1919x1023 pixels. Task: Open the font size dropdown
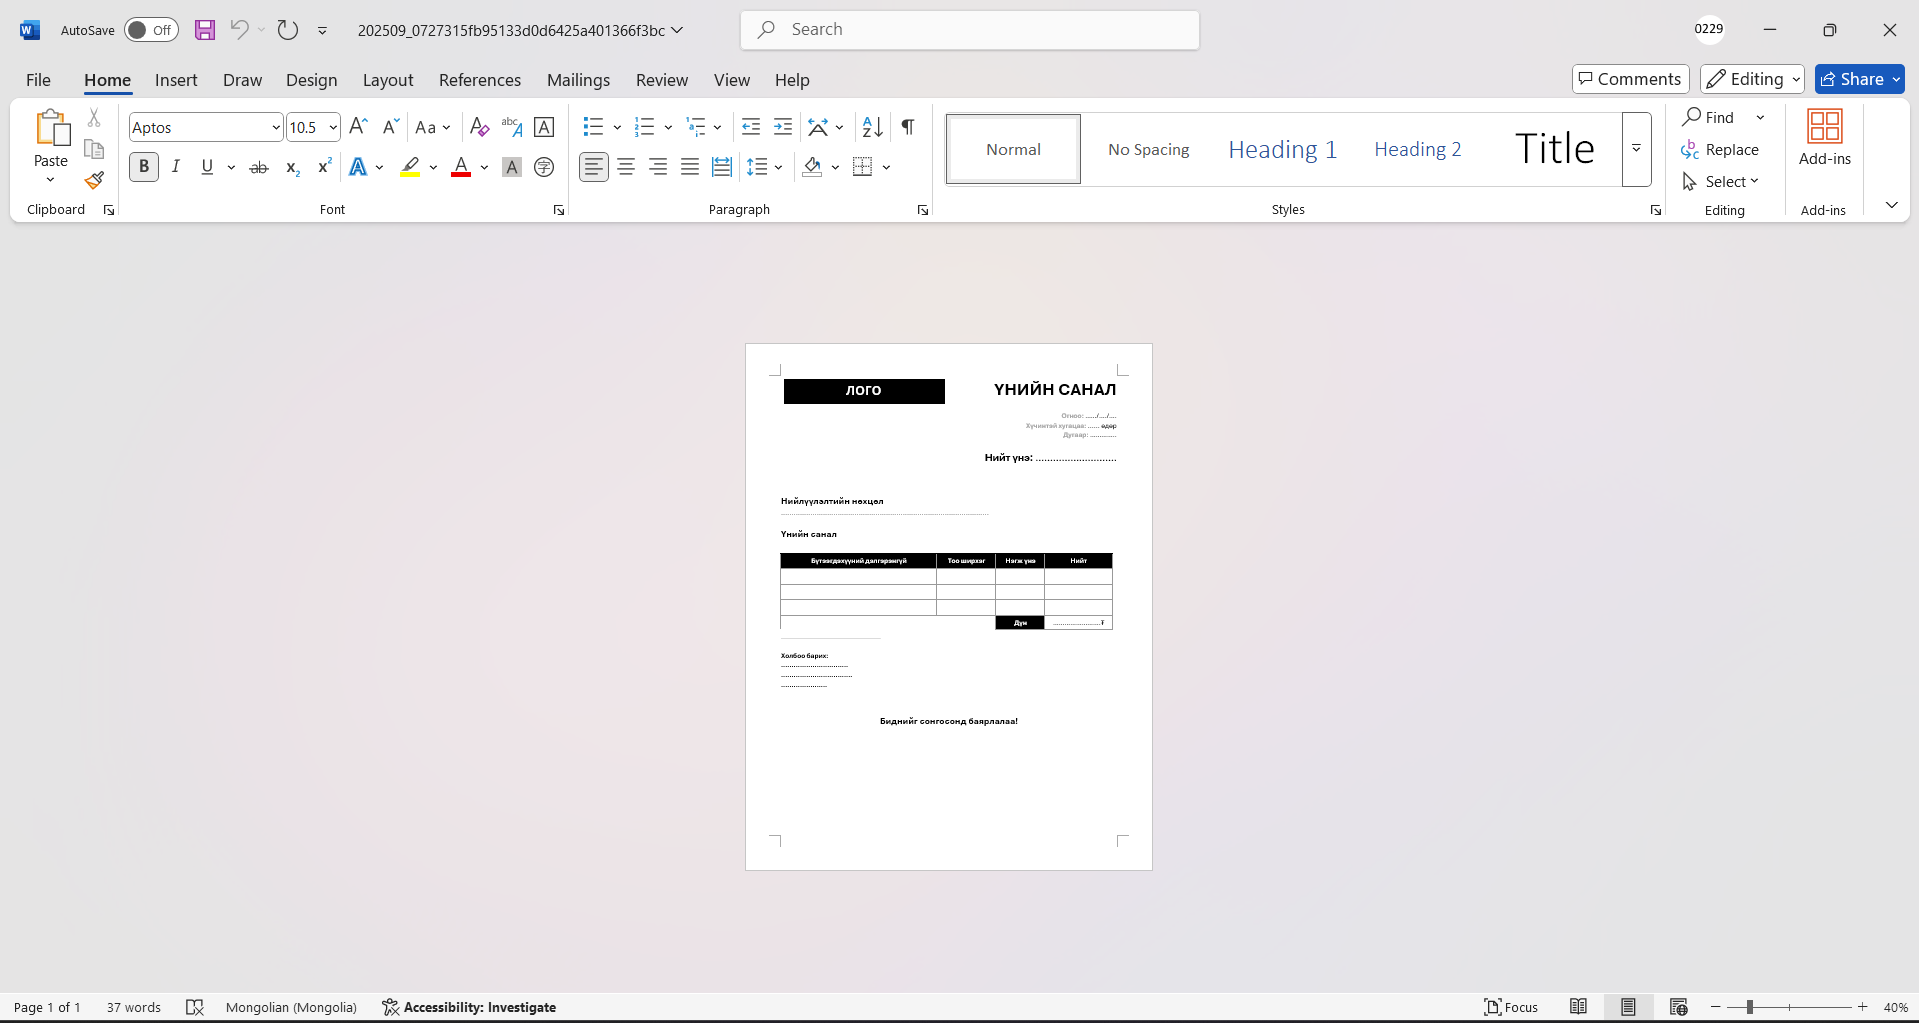click(333, 127)
